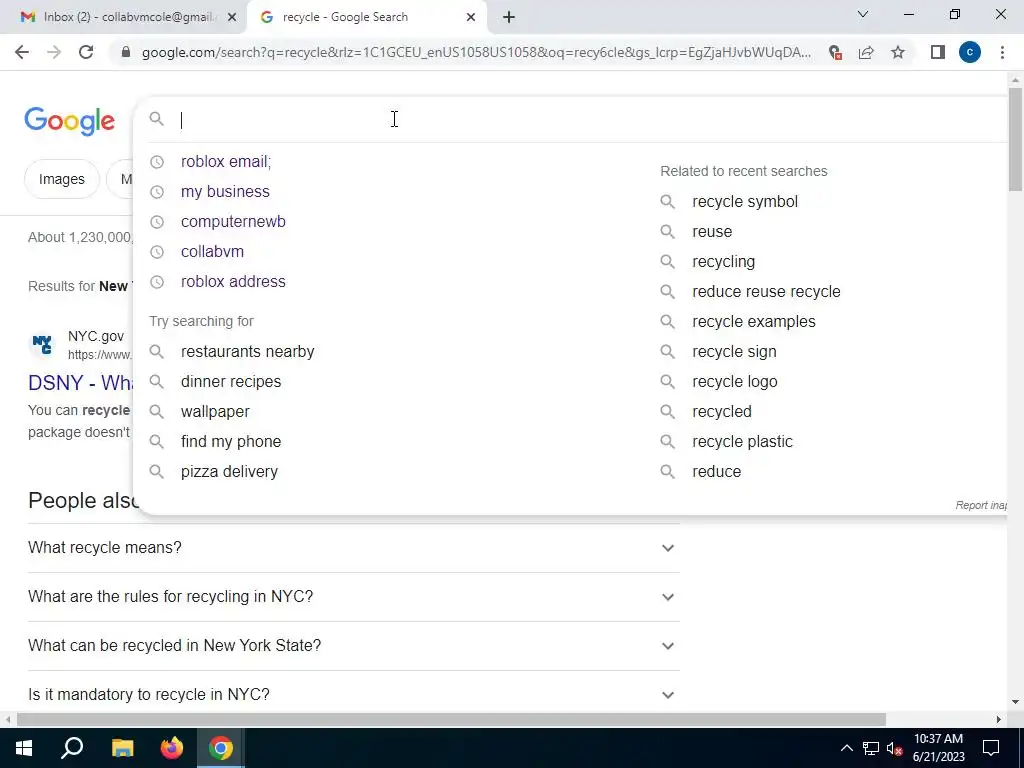Click the Images filter chip
1024x768 pixels.
[x=61, y=179]
